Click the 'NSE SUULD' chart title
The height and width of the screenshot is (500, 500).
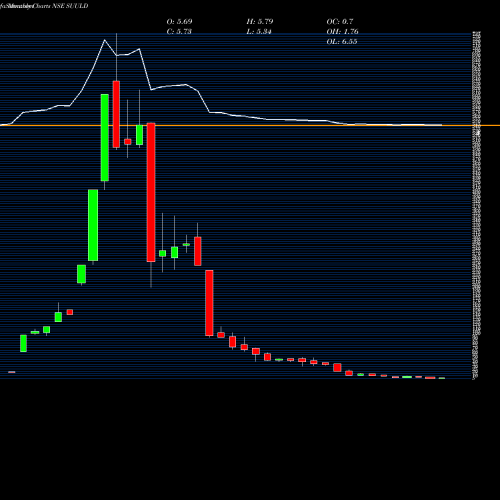70,6
